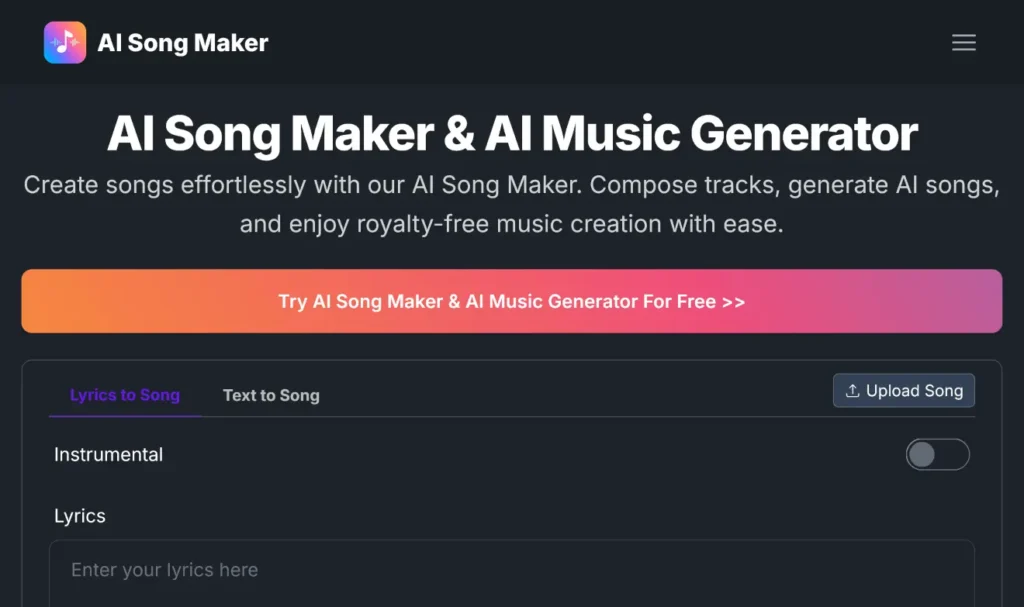Click the upload arrow icon in Upload Song button

tap(855, 390)
